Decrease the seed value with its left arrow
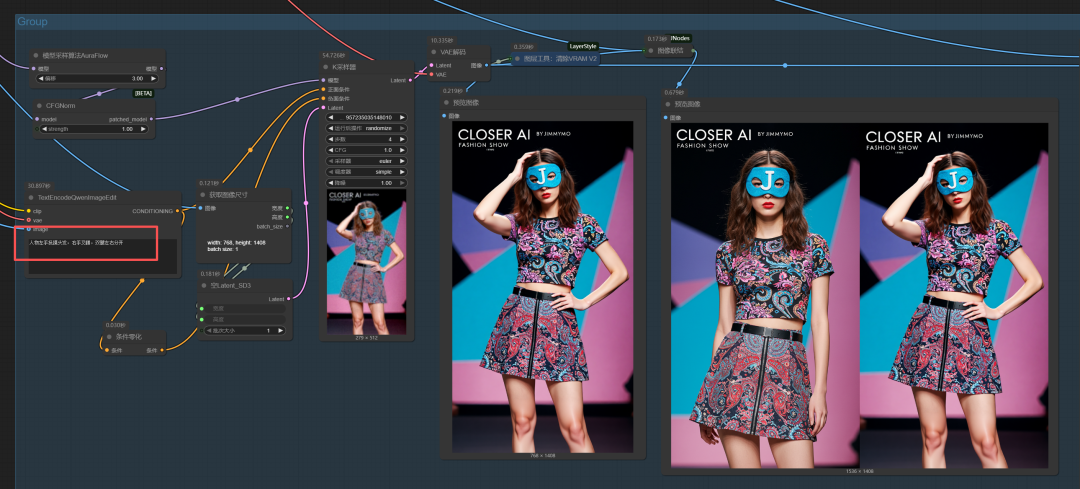 coord(330,118)
